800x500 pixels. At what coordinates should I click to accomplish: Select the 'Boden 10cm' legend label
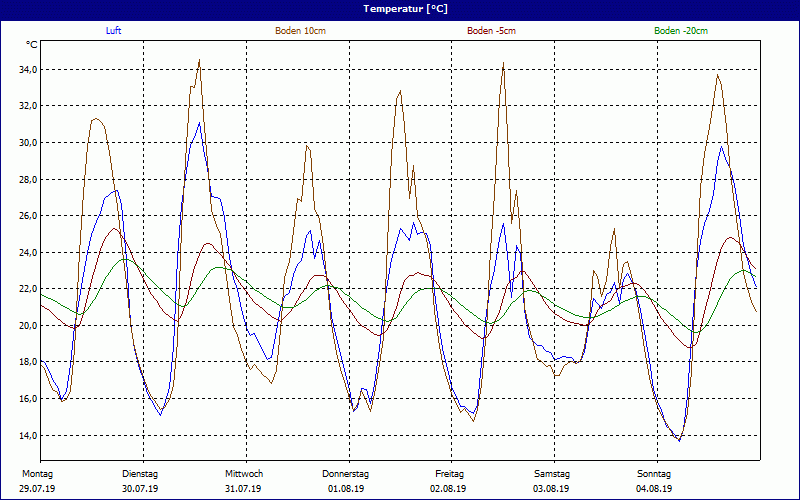(301, 31)
